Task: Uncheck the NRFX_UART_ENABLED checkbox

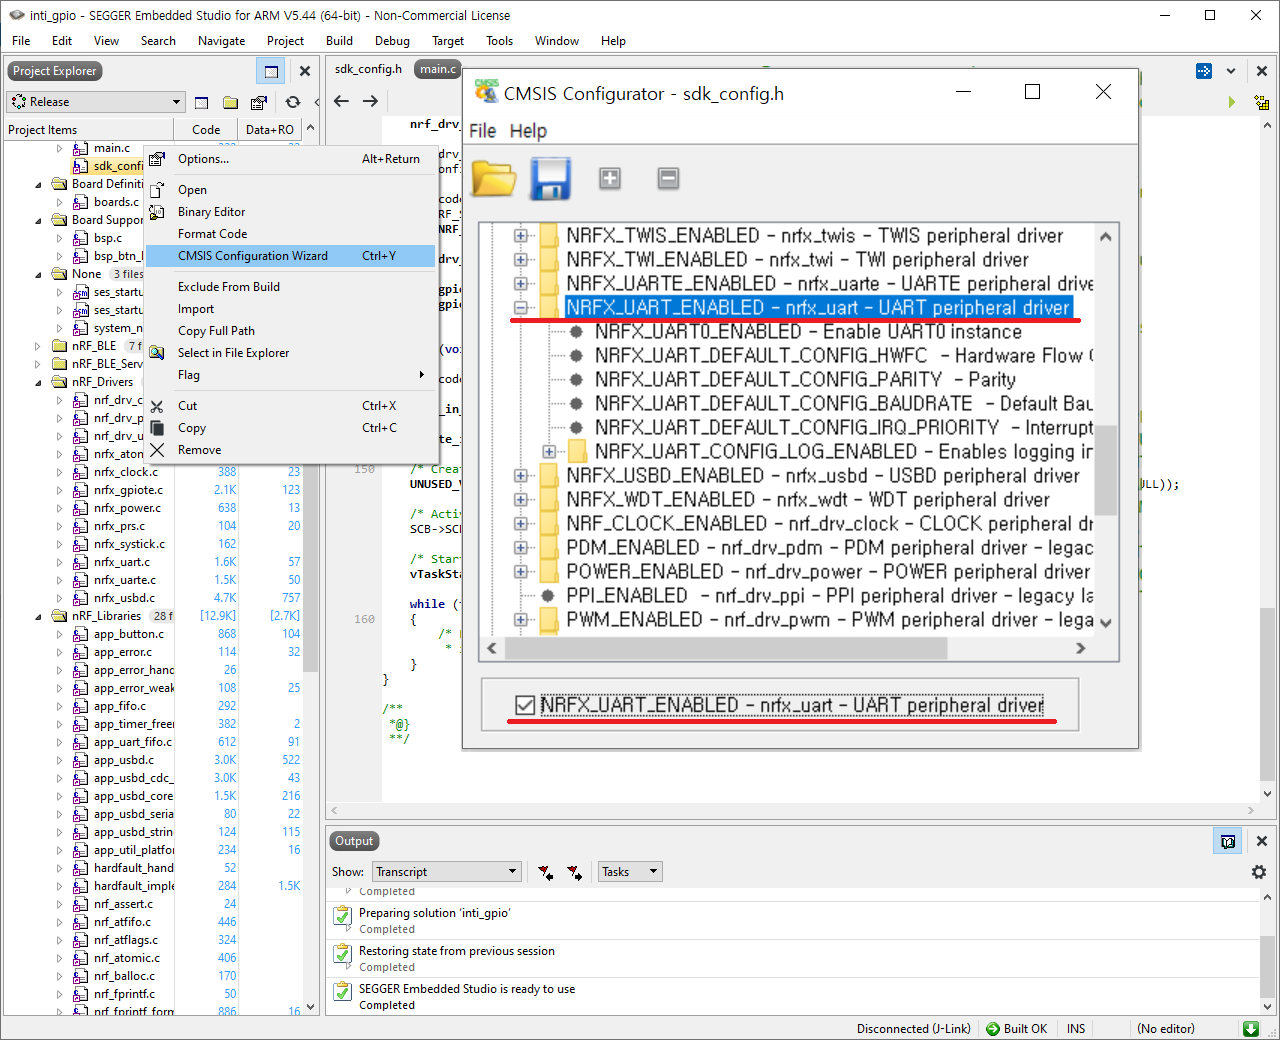Action: pos(524,704)
